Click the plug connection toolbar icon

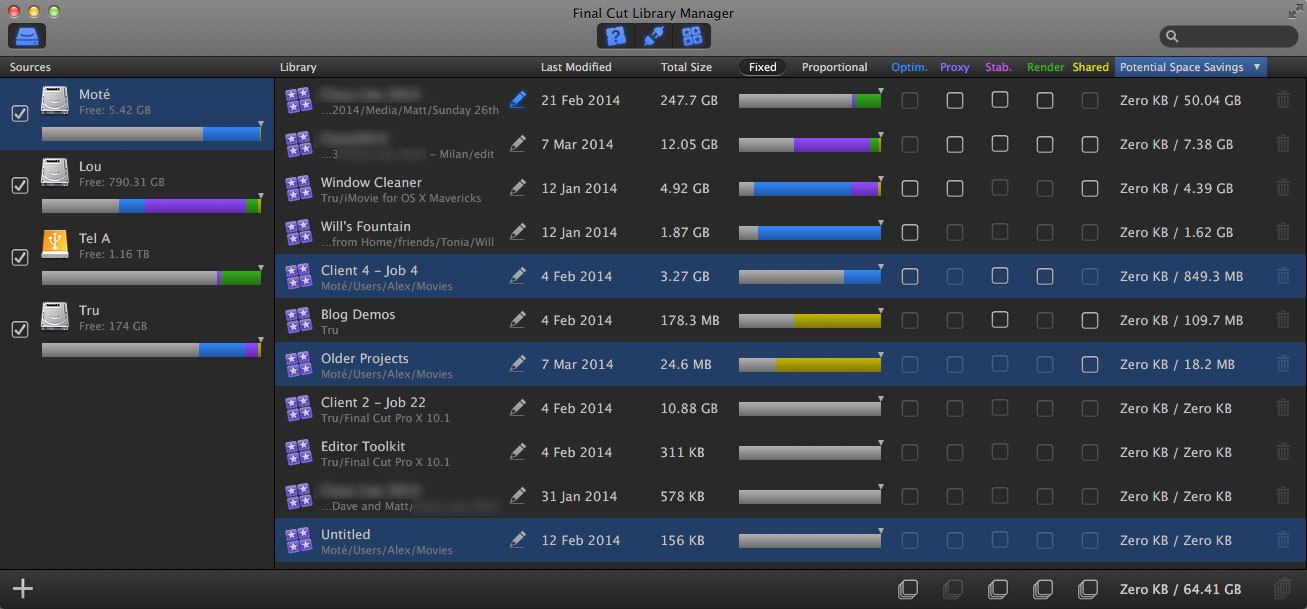[x=654, y=36]
